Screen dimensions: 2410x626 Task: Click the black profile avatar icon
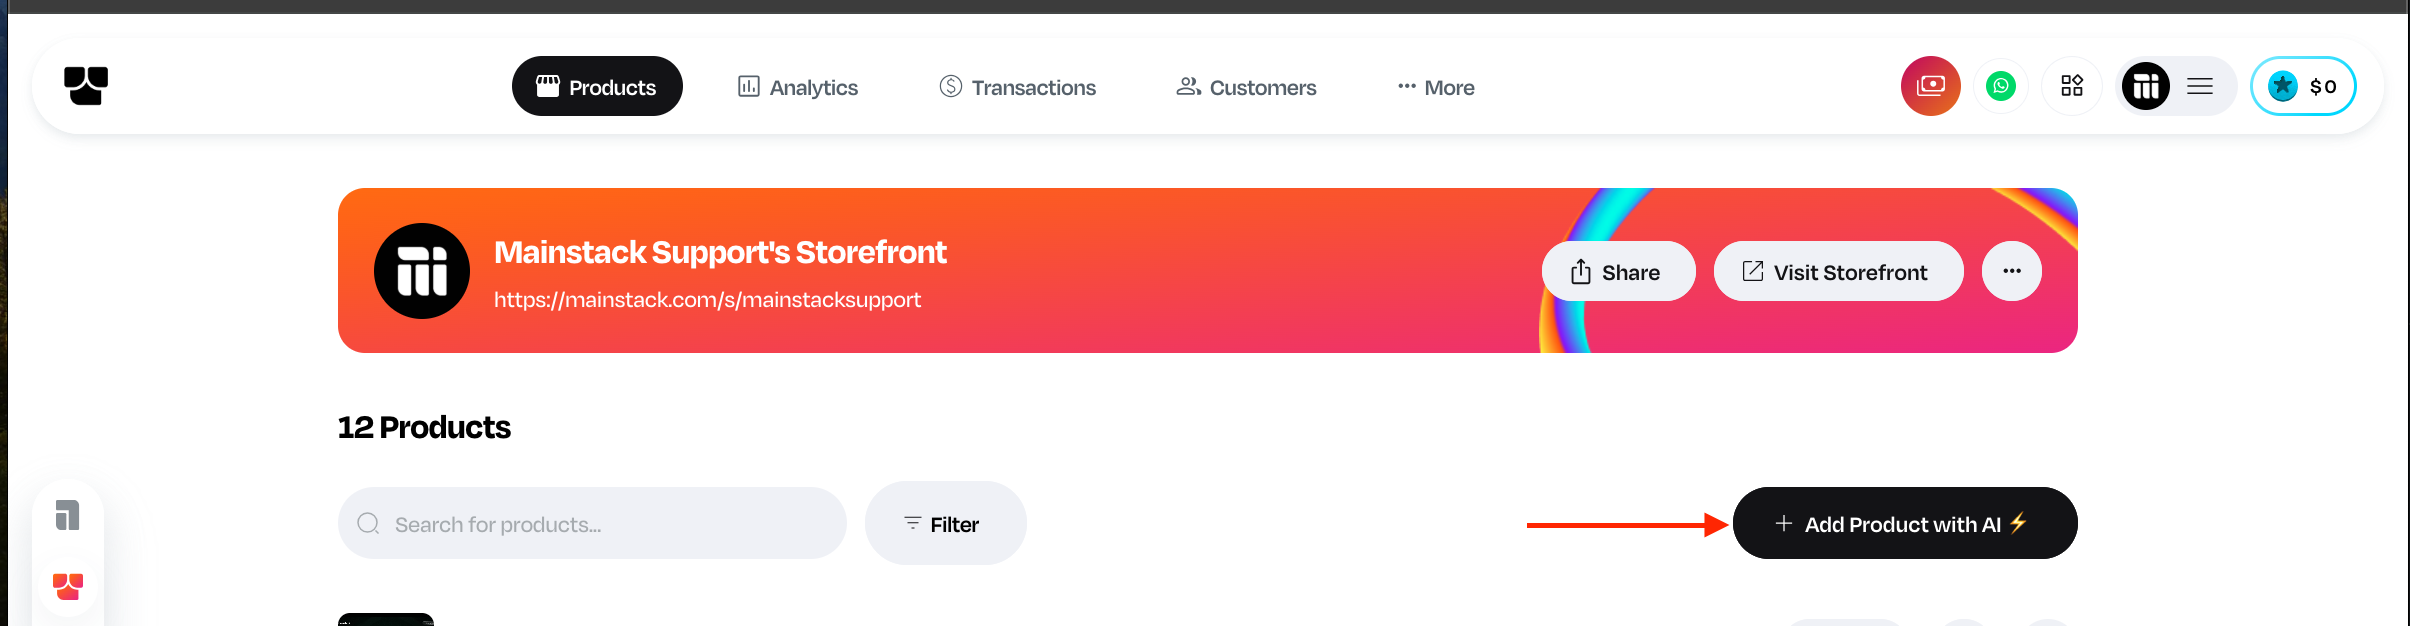tap(2146, 86)
